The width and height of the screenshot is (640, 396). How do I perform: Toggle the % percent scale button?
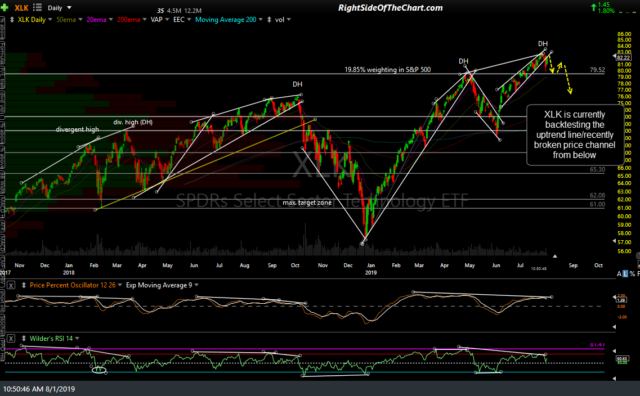(632, 274)
